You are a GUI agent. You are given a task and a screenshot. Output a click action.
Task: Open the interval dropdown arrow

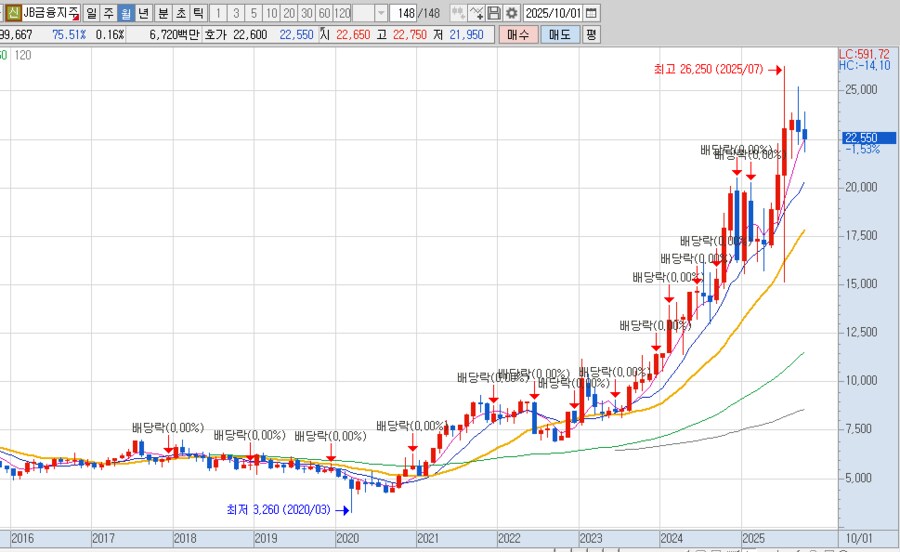point(380,13)
